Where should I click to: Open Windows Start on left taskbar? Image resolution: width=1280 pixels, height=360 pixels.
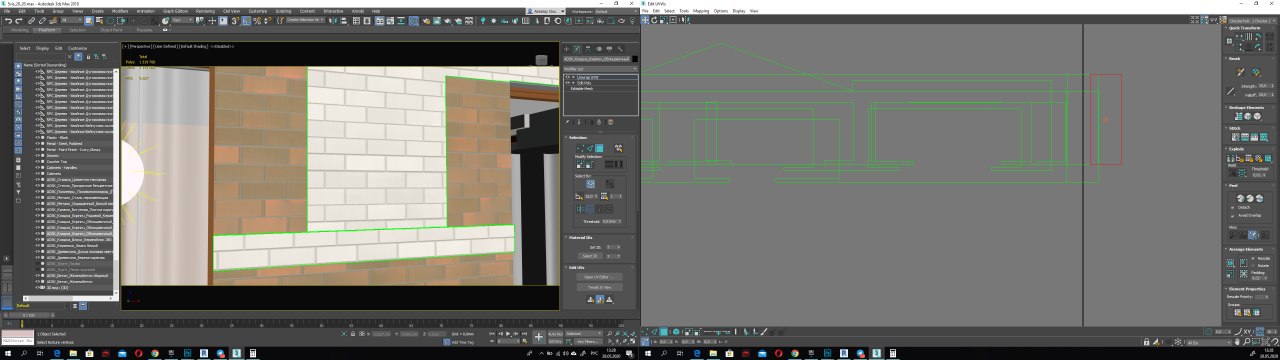point(8,353)
